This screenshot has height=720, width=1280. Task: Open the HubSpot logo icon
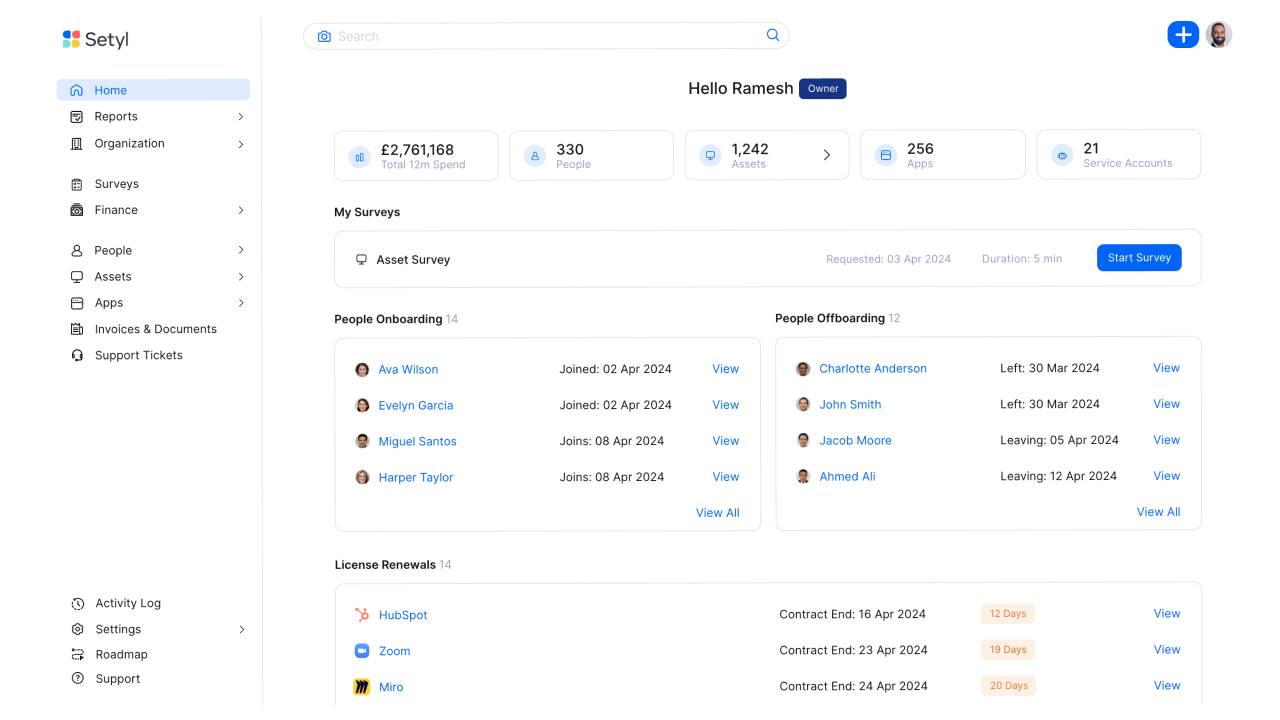[x=362, y=615]
